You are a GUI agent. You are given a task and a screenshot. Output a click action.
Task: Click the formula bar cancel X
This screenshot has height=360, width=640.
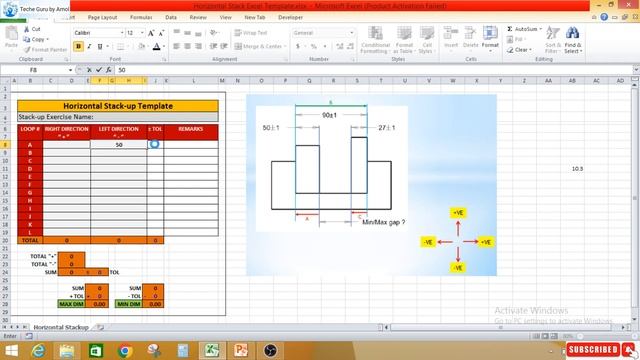(89, 70)
